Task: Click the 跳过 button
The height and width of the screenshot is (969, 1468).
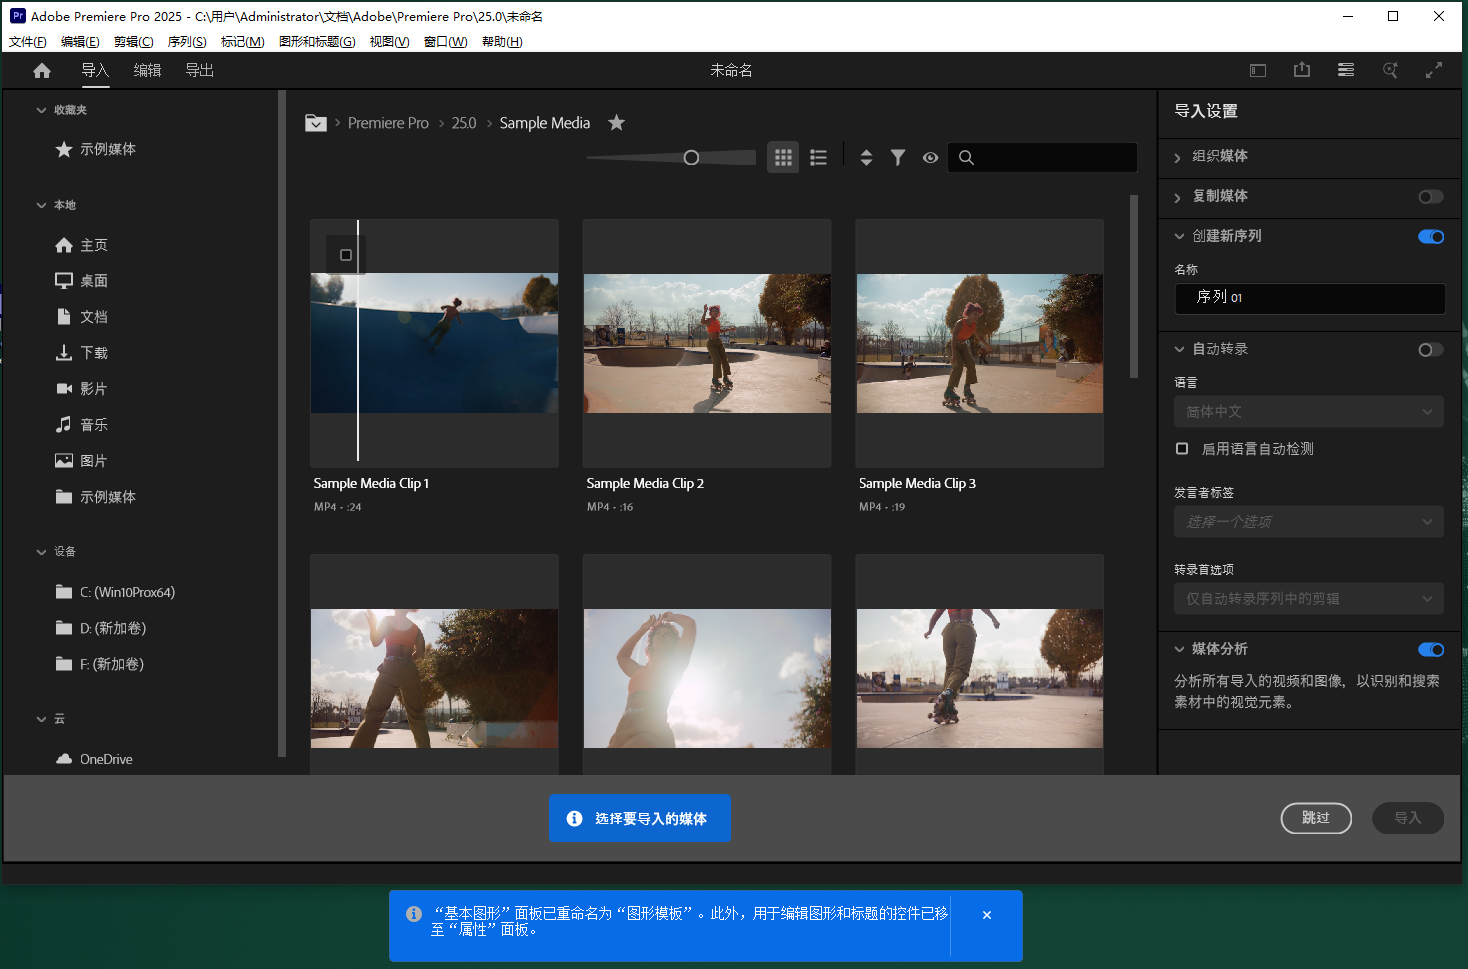Action: (1316, 818)
